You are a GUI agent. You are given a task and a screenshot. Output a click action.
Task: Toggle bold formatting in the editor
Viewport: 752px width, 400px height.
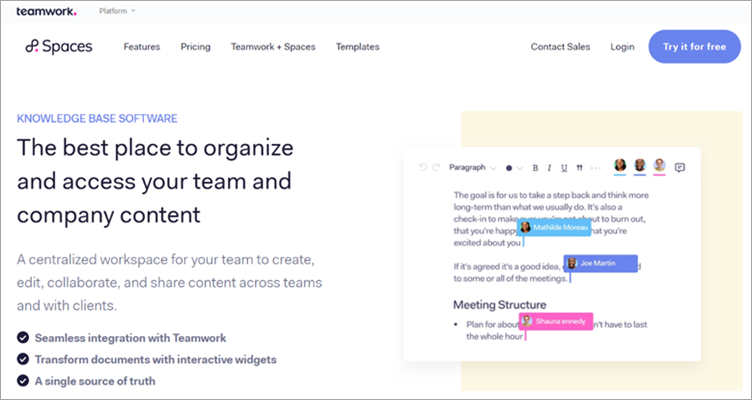535,167
